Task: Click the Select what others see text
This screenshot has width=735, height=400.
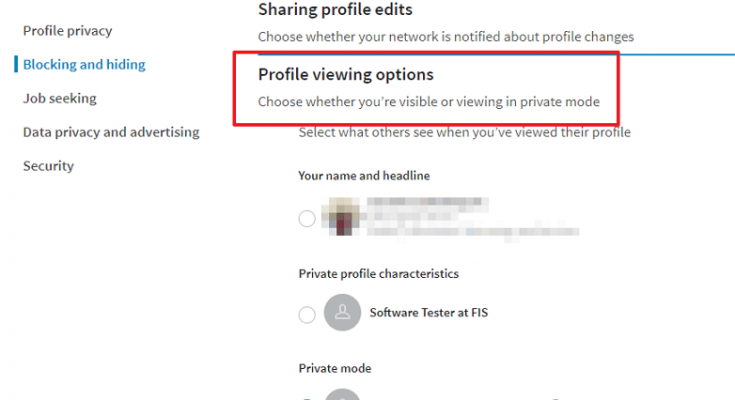Action: (x=465, y=132)
